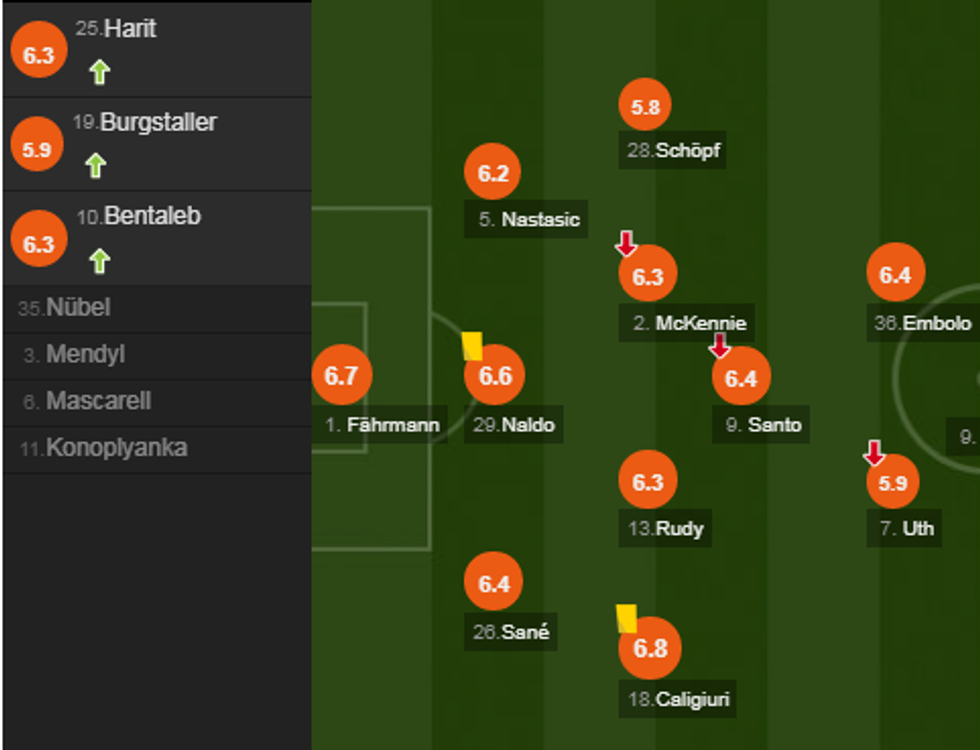The width and height of the screenshot is (980, 750).
Task: Click Harit's green substitution-in arrow
Action: 99,72
